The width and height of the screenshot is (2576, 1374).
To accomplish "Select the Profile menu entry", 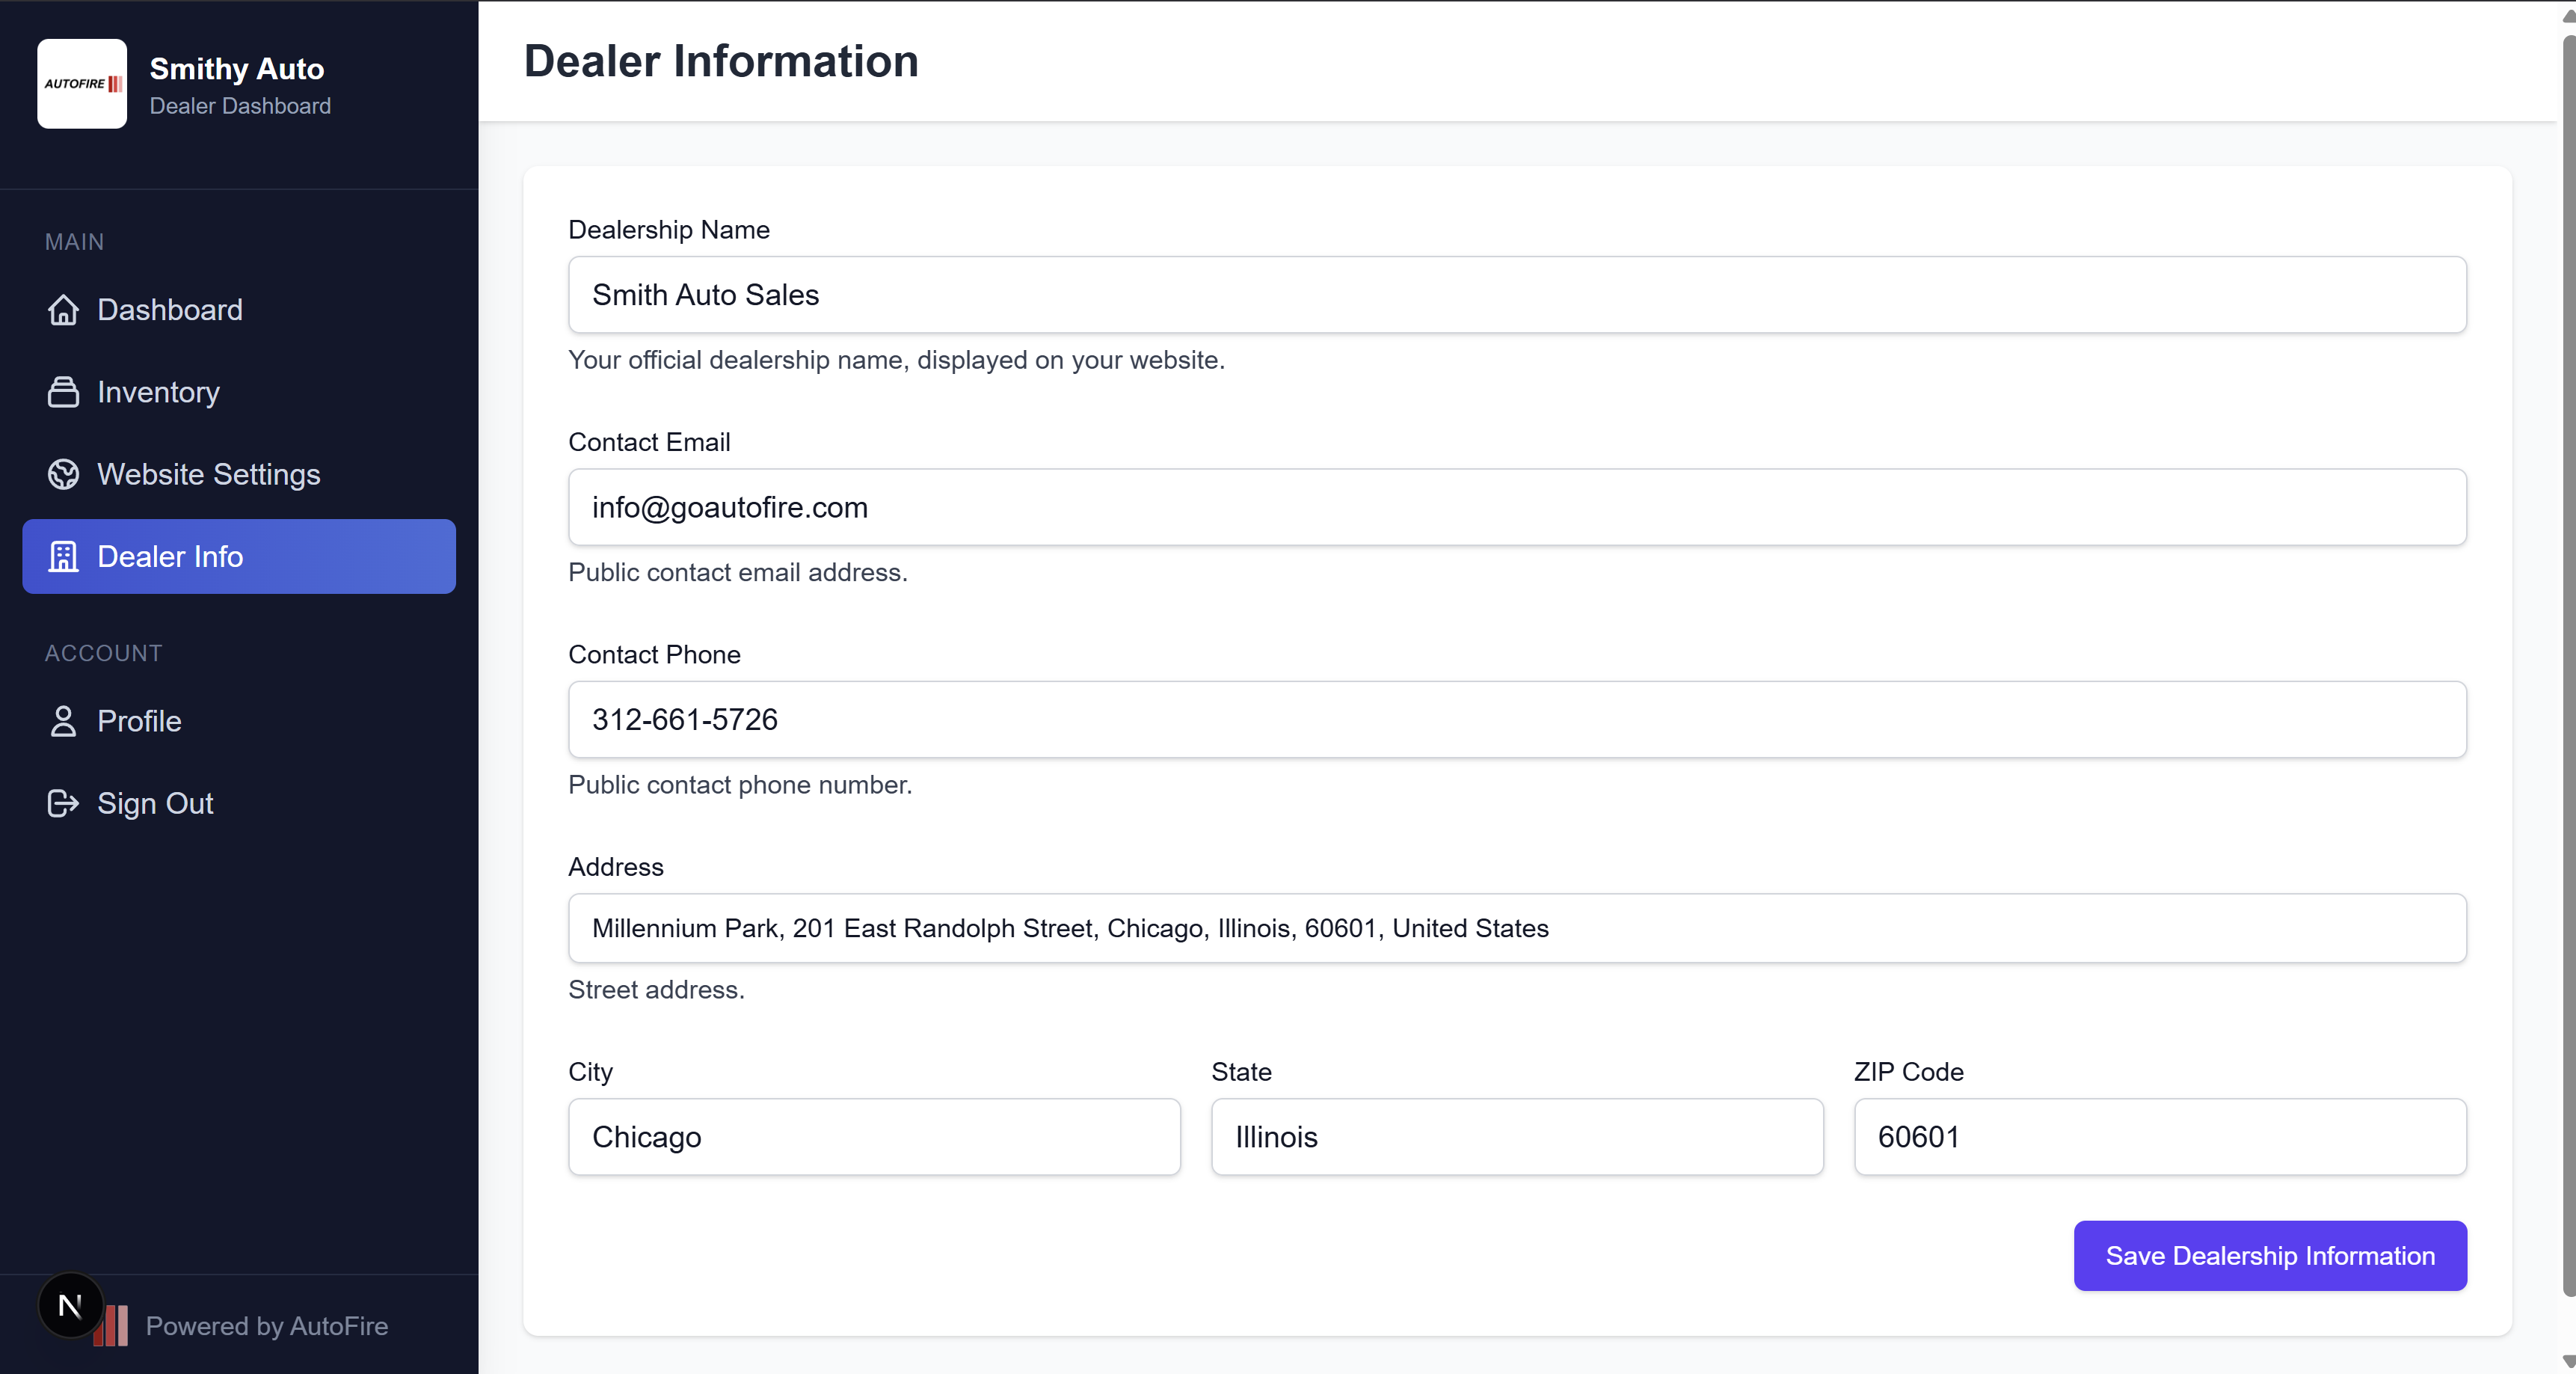I will [x=139, y=721].
